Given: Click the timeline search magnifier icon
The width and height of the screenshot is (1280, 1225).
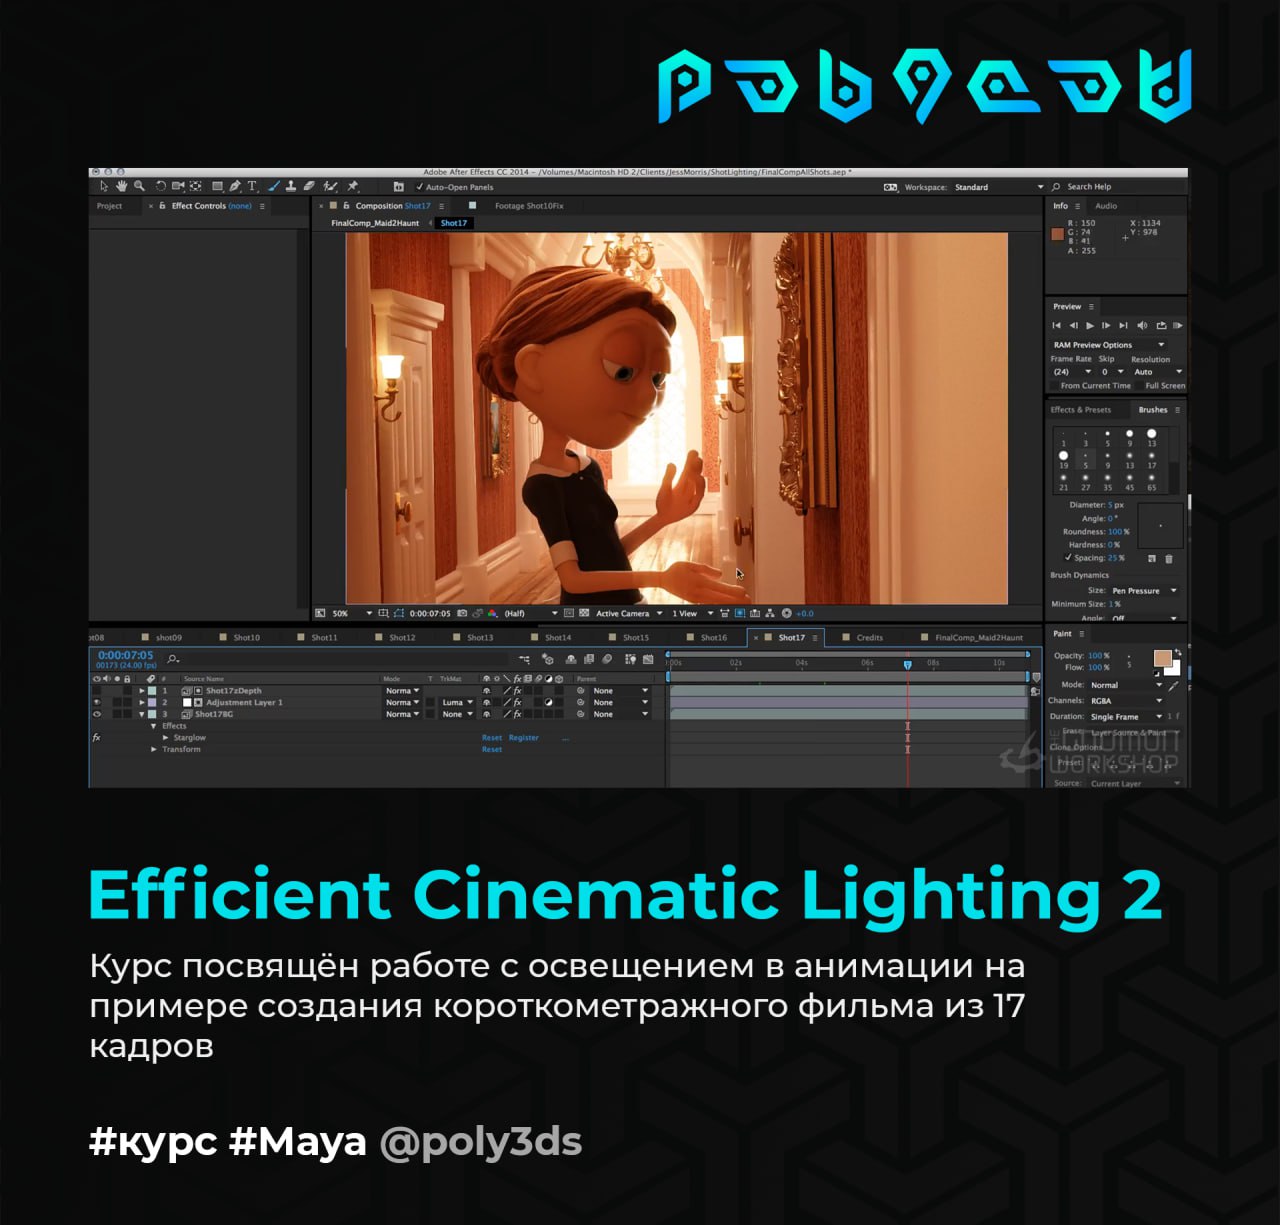Looking at the screenshot, I should tap(173, 658).
